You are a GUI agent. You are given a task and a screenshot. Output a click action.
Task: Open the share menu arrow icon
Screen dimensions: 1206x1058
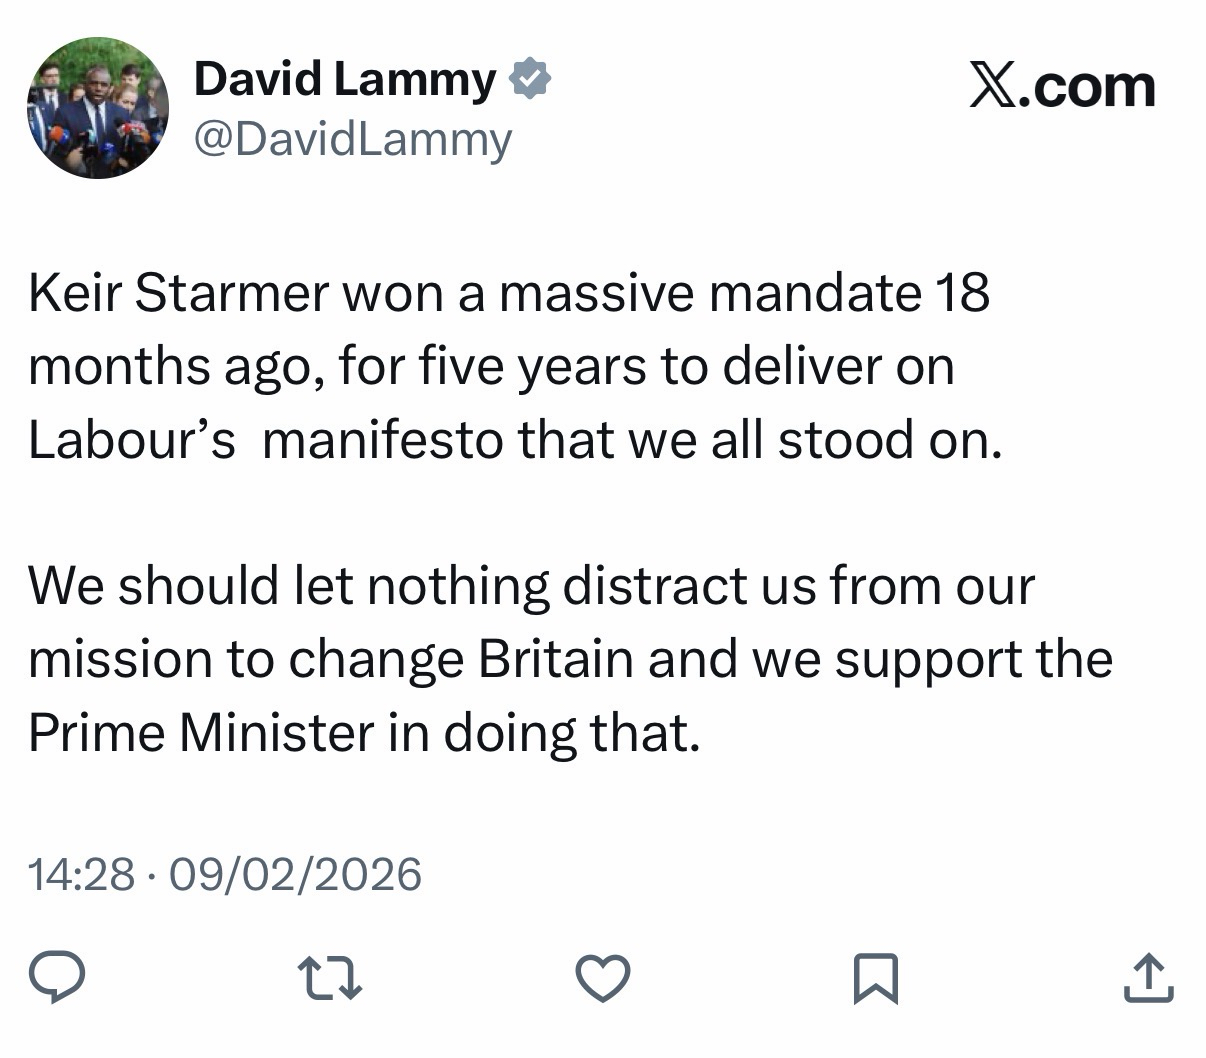coord(1147,977)
